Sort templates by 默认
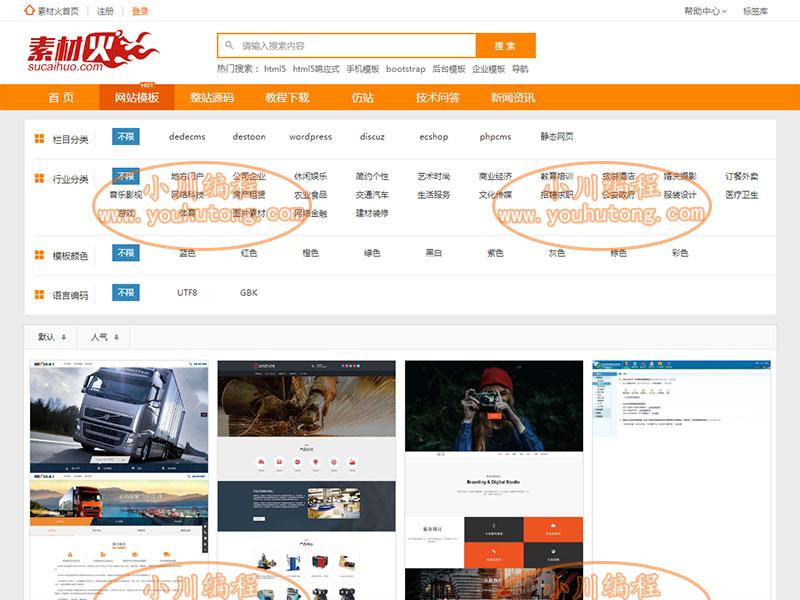The image size is (800, 600). click(52, 337)
